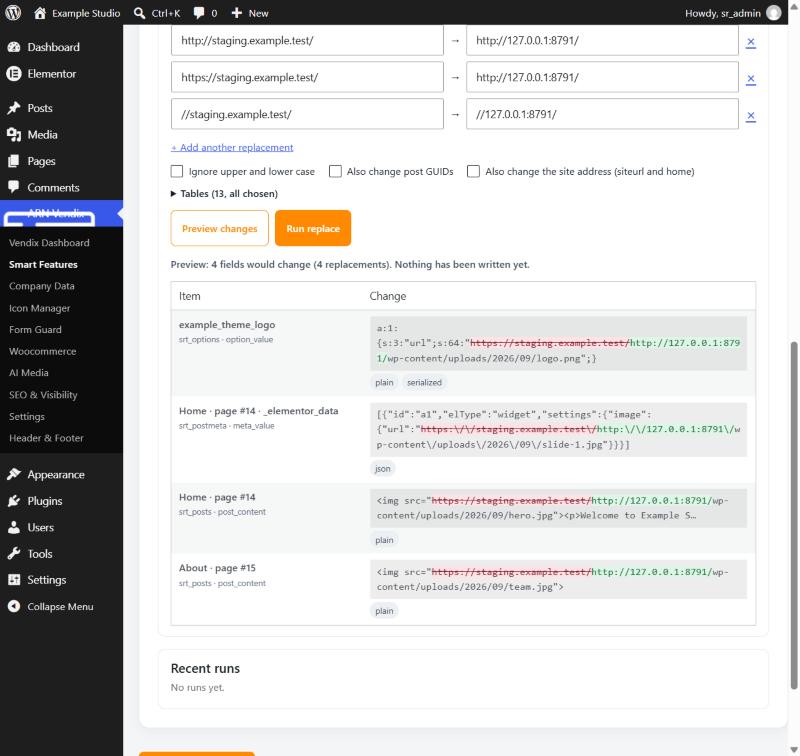The height and width of the screenshot is (756, 800).
Task: Click the json tag under _elementor_data
Action: (x=383, y=468)
